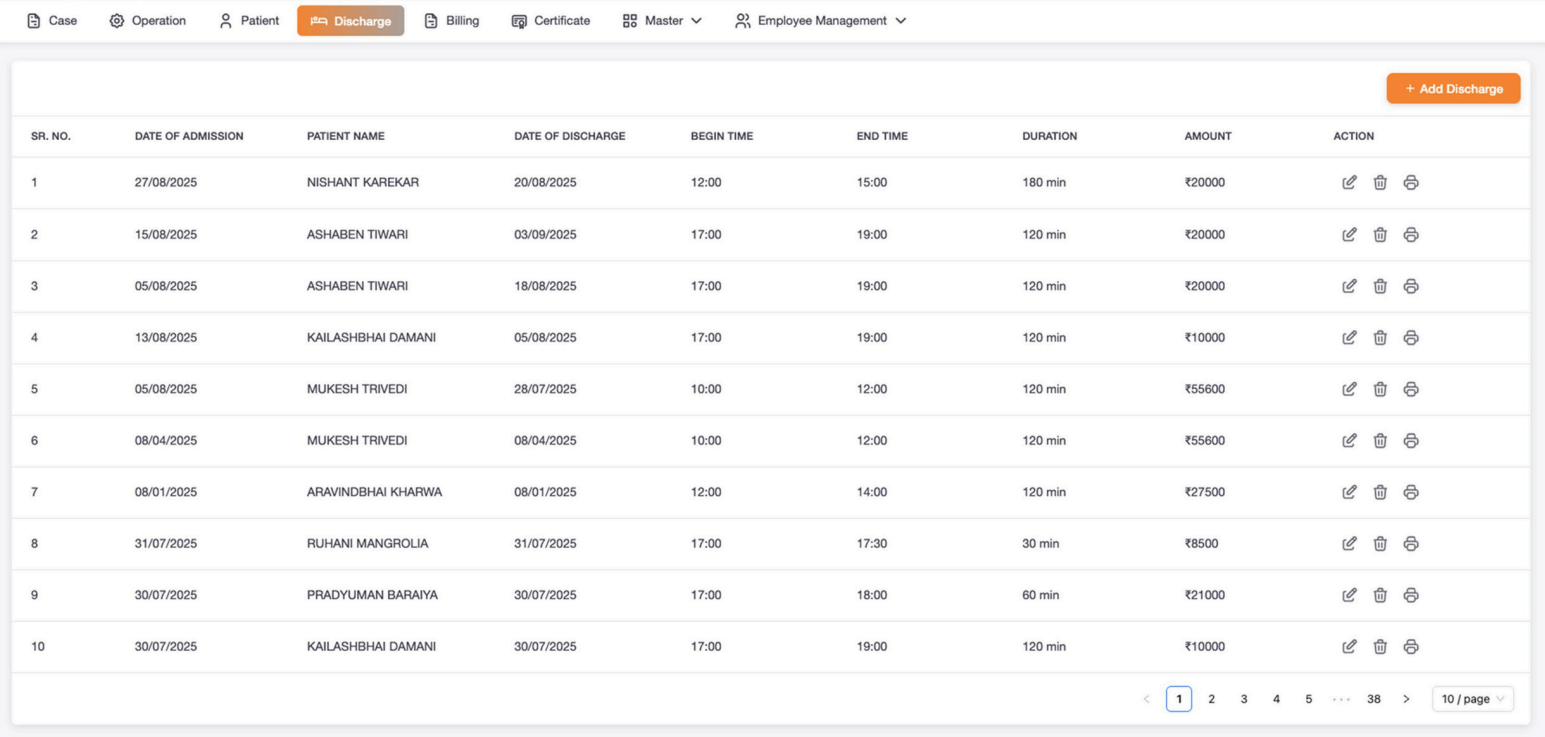Delete Pradyuman Baraiya's discharge entry
Screen dimensions: 1545x737
(1380, 595)
